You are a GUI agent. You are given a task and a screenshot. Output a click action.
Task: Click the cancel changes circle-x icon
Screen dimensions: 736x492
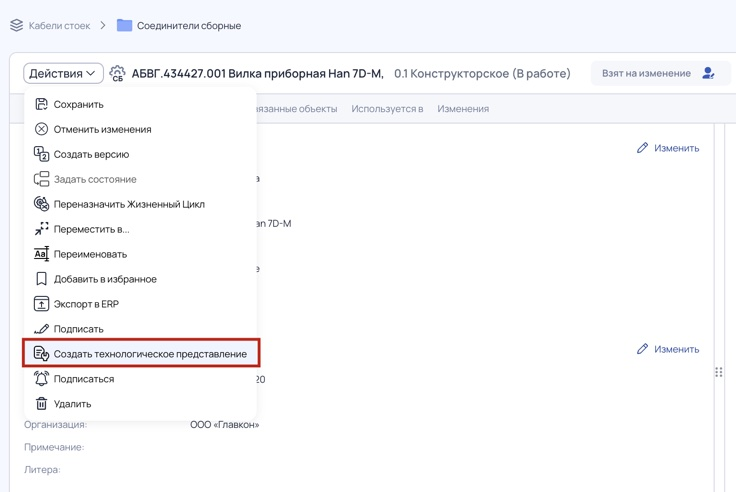(41, 129)
